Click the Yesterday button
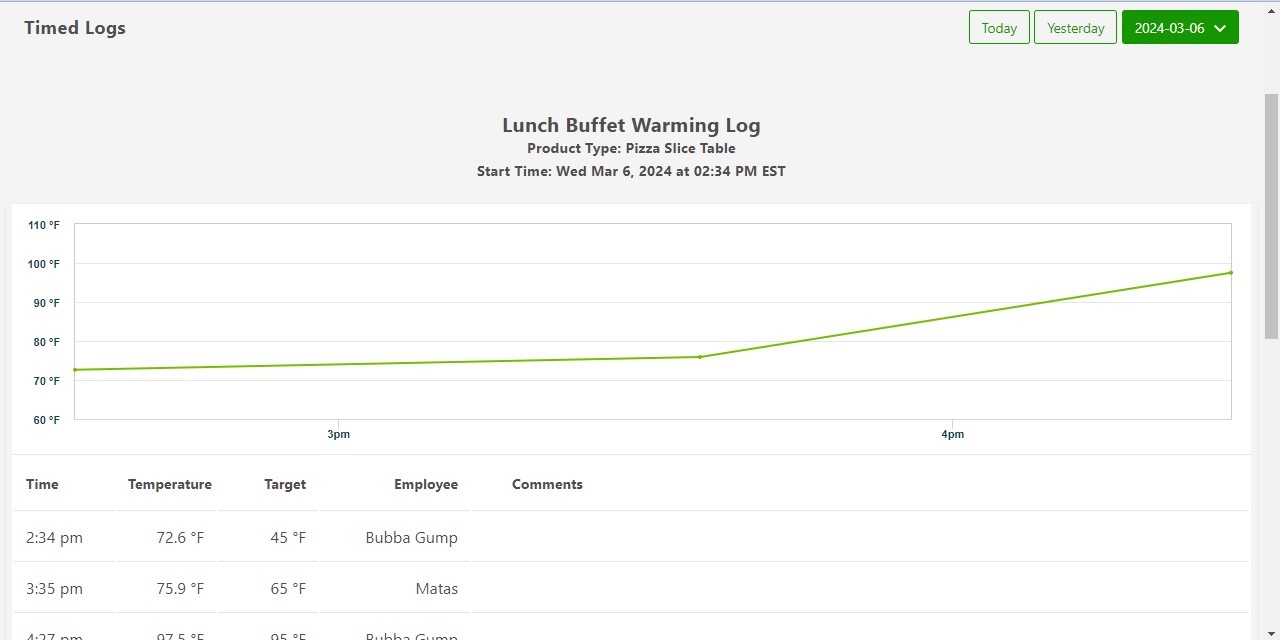This screenshot has height=640, width=1280. 1075,28
